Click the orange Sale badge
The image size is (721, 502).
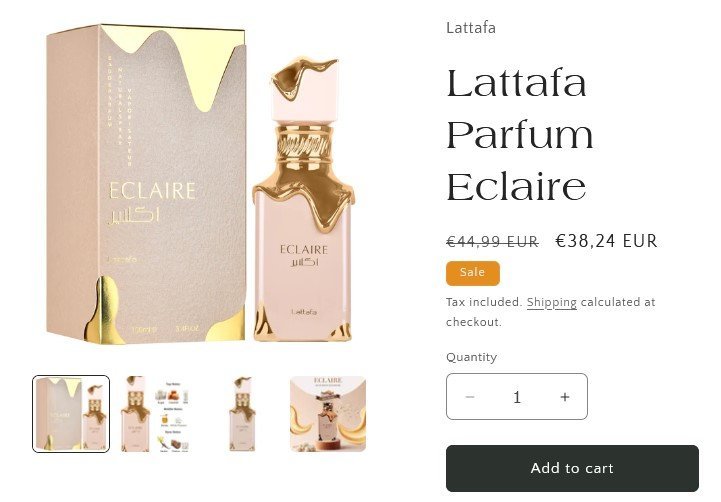(x=473, y=273)
